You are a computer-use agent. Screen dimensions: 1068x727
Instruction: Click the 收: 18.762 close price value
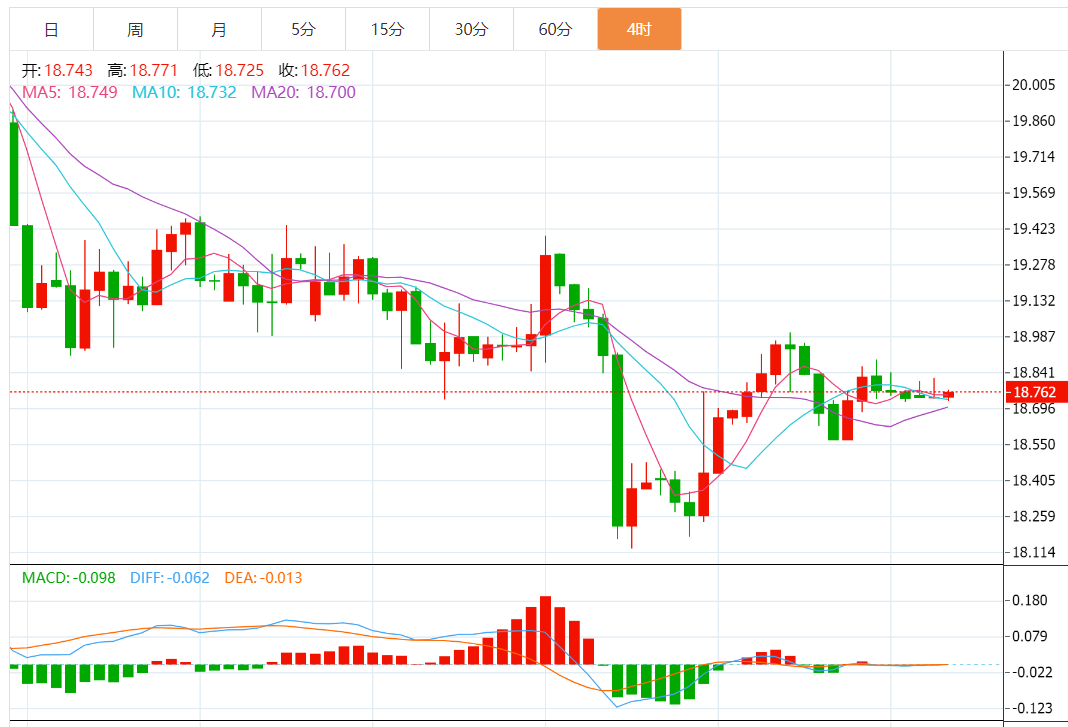click(314, 70)
